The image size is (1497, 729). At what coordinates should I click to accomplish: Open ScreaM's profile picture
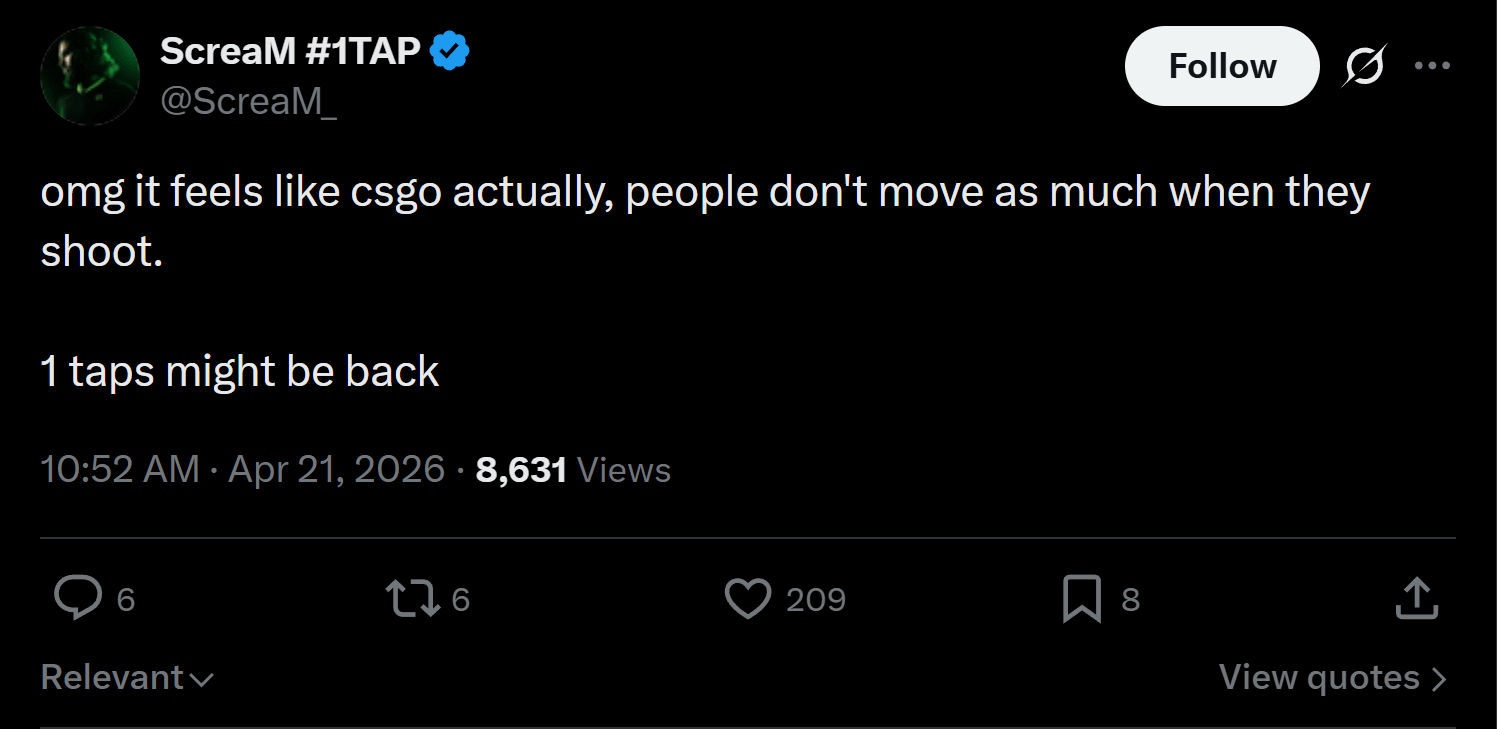click(89, 76)
